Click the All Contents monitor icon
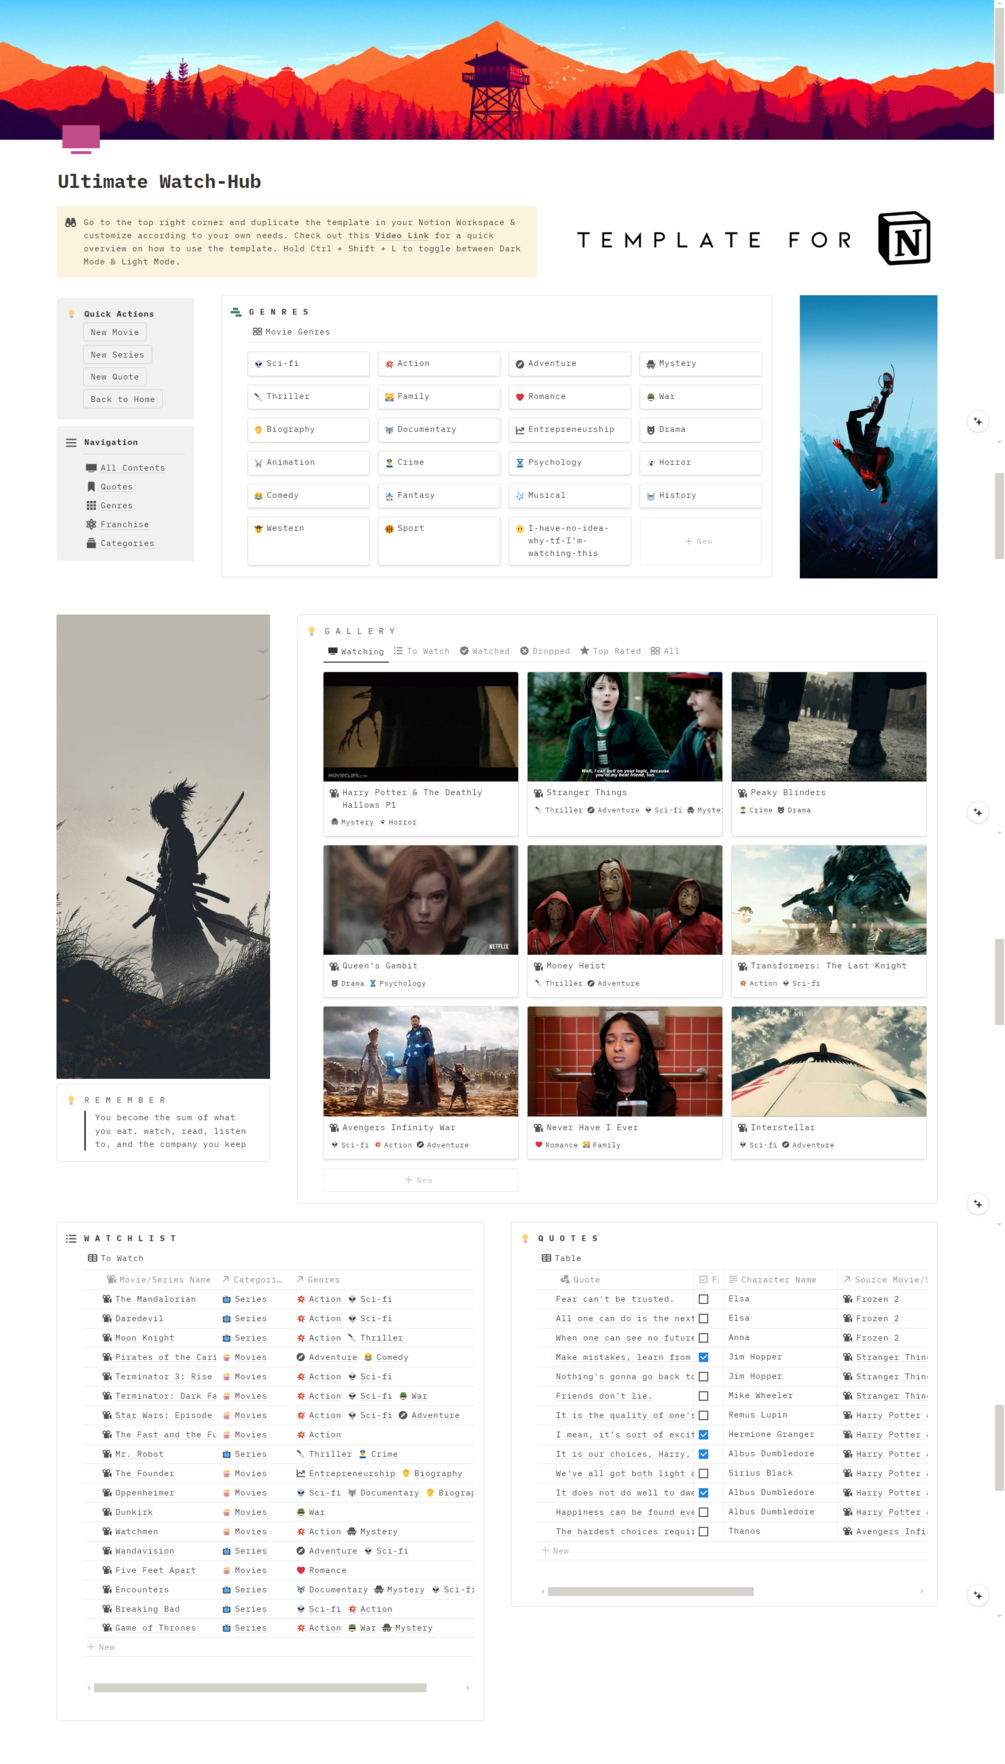 (x=91, y=468)
